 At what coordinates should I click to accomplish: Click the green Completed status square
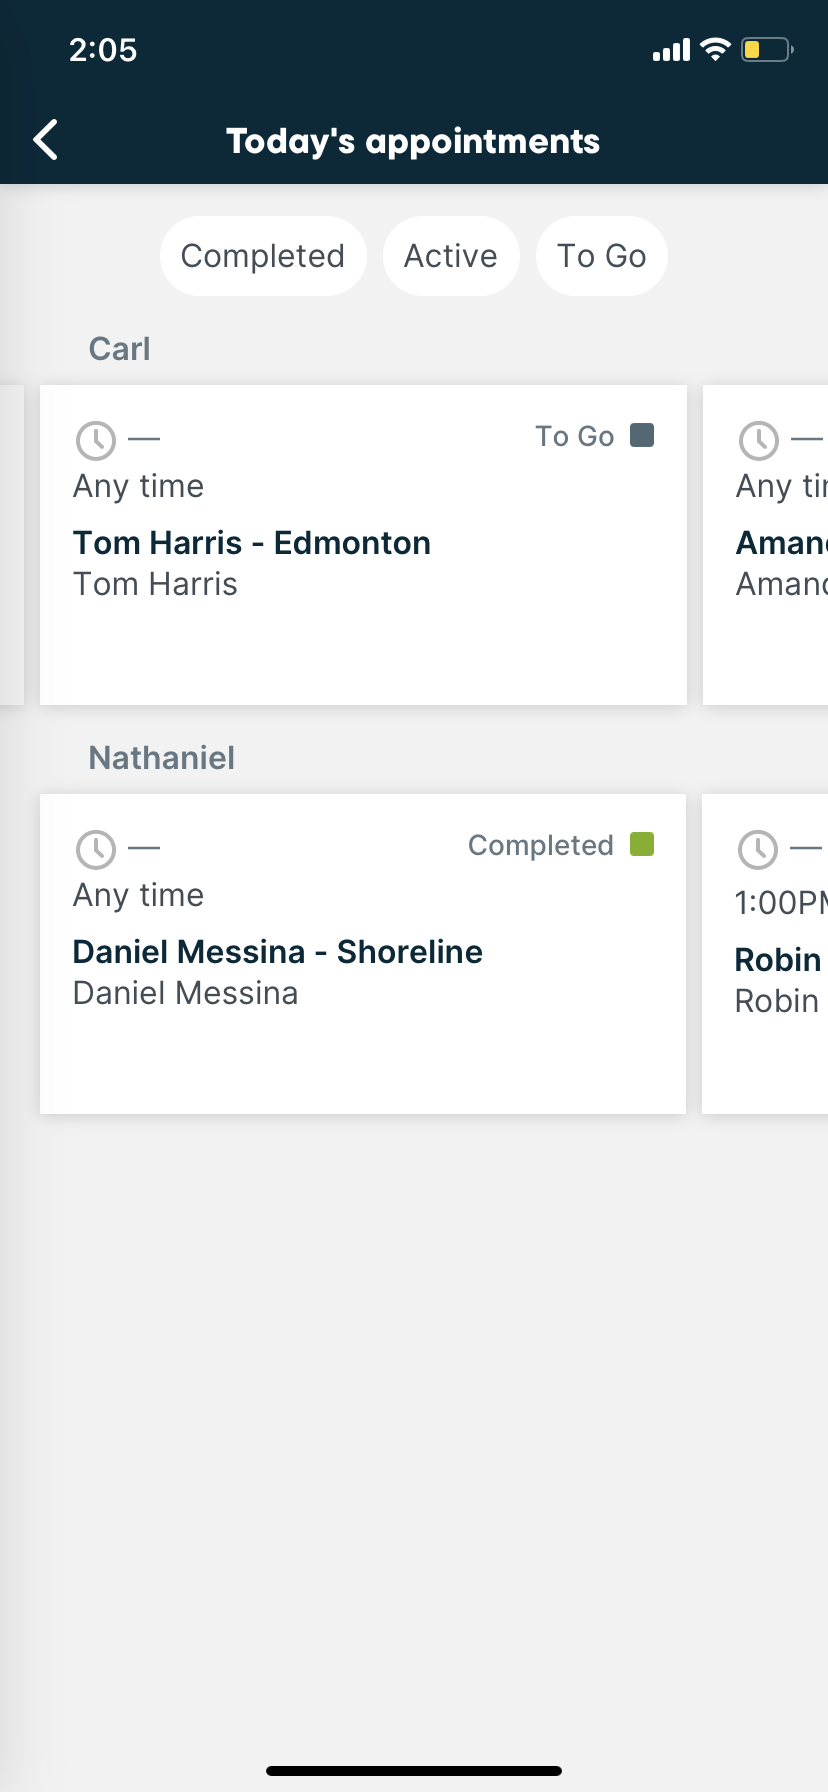(x=642, y=844)
